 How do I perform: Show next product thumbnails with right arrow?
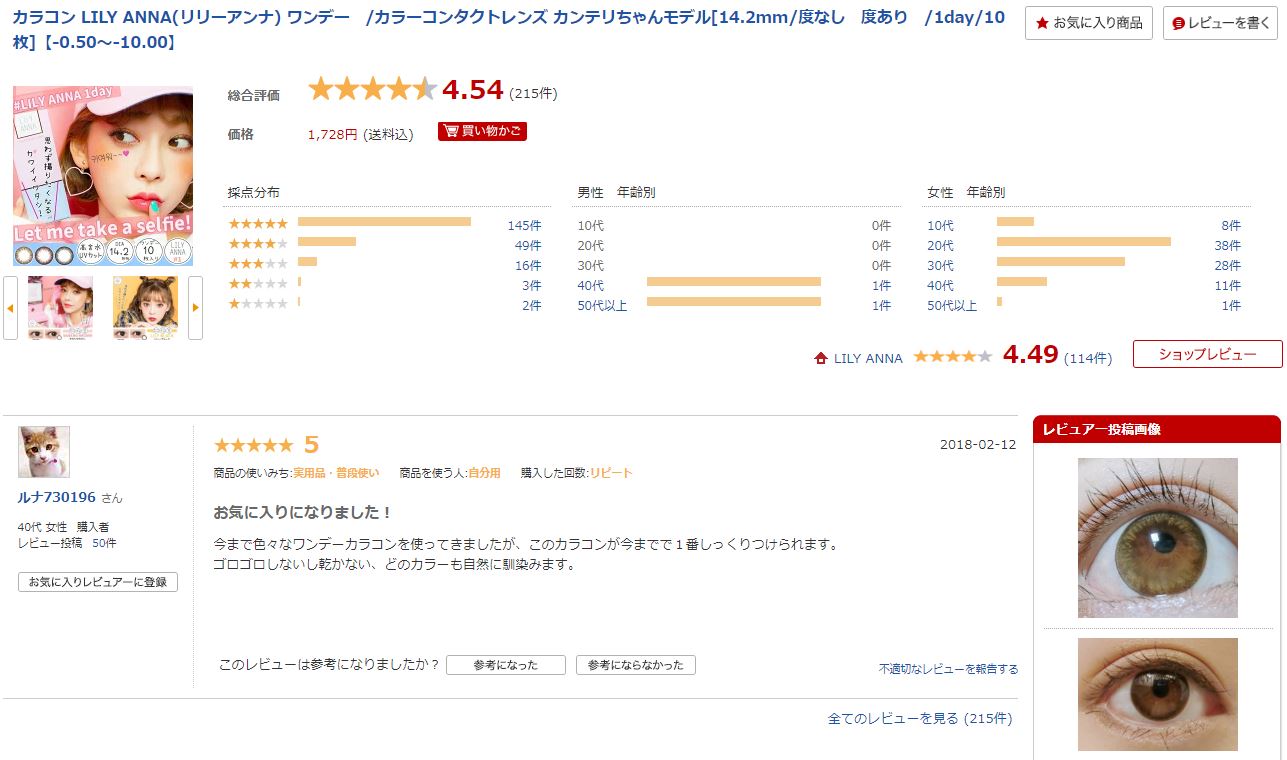click(195, 308)
